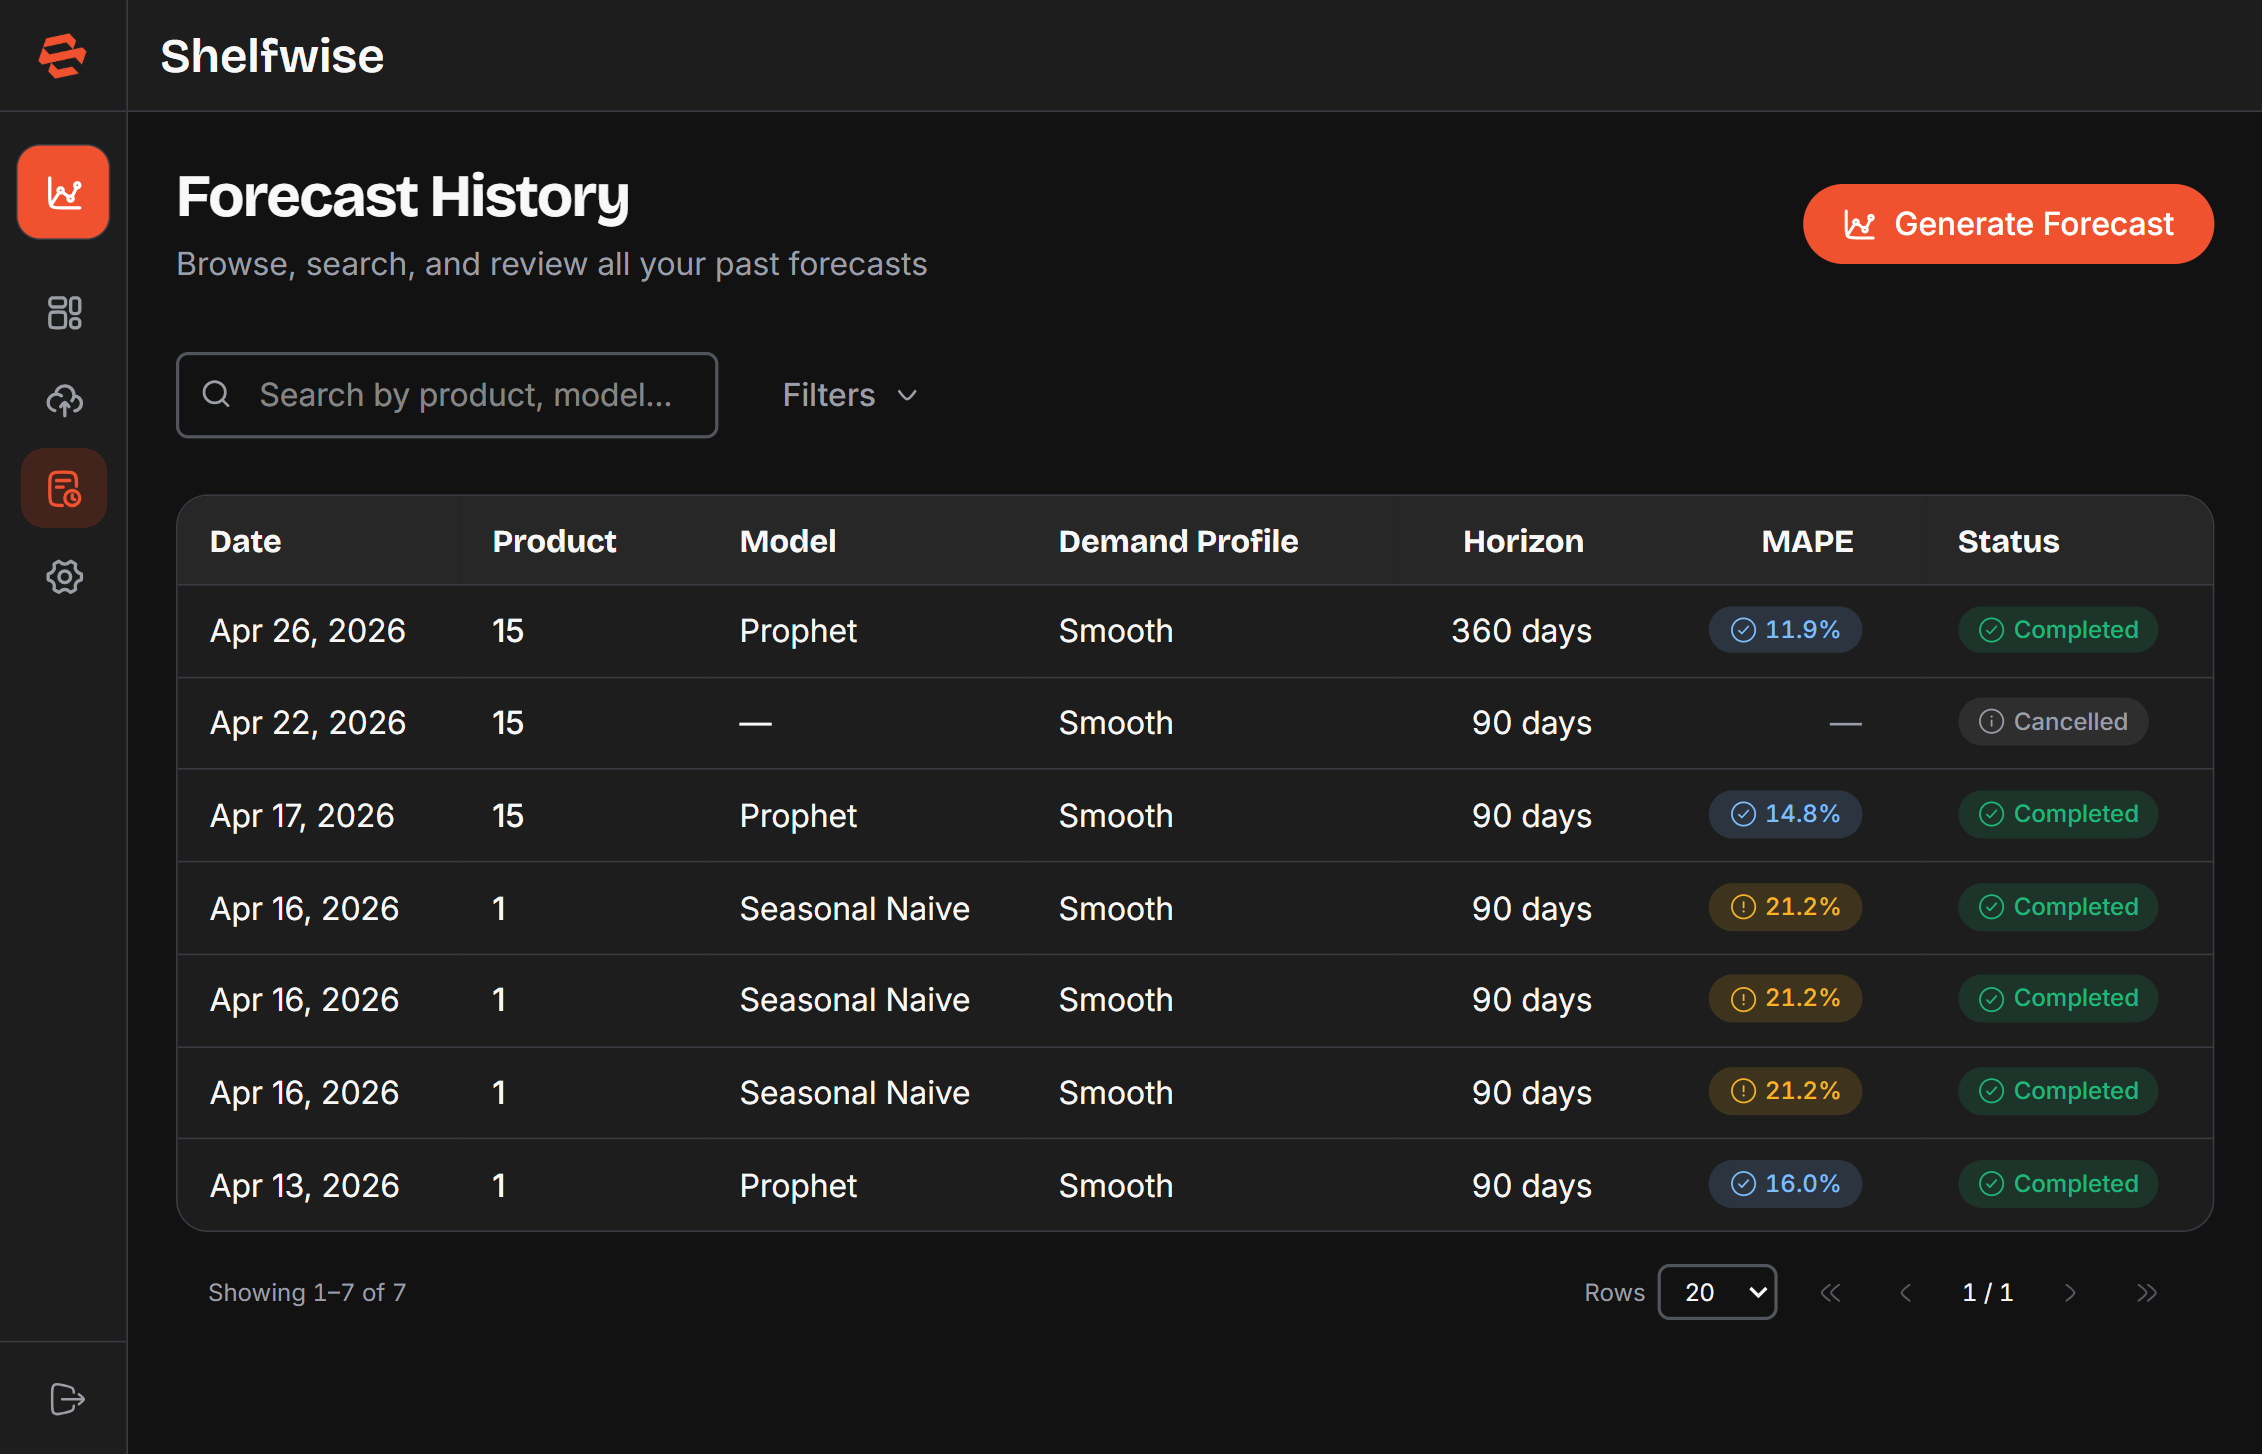The height and width of the screenshot is (1454, 2262).
Task: Open the settings gear sidebar icon
Action: click(64, 576)
